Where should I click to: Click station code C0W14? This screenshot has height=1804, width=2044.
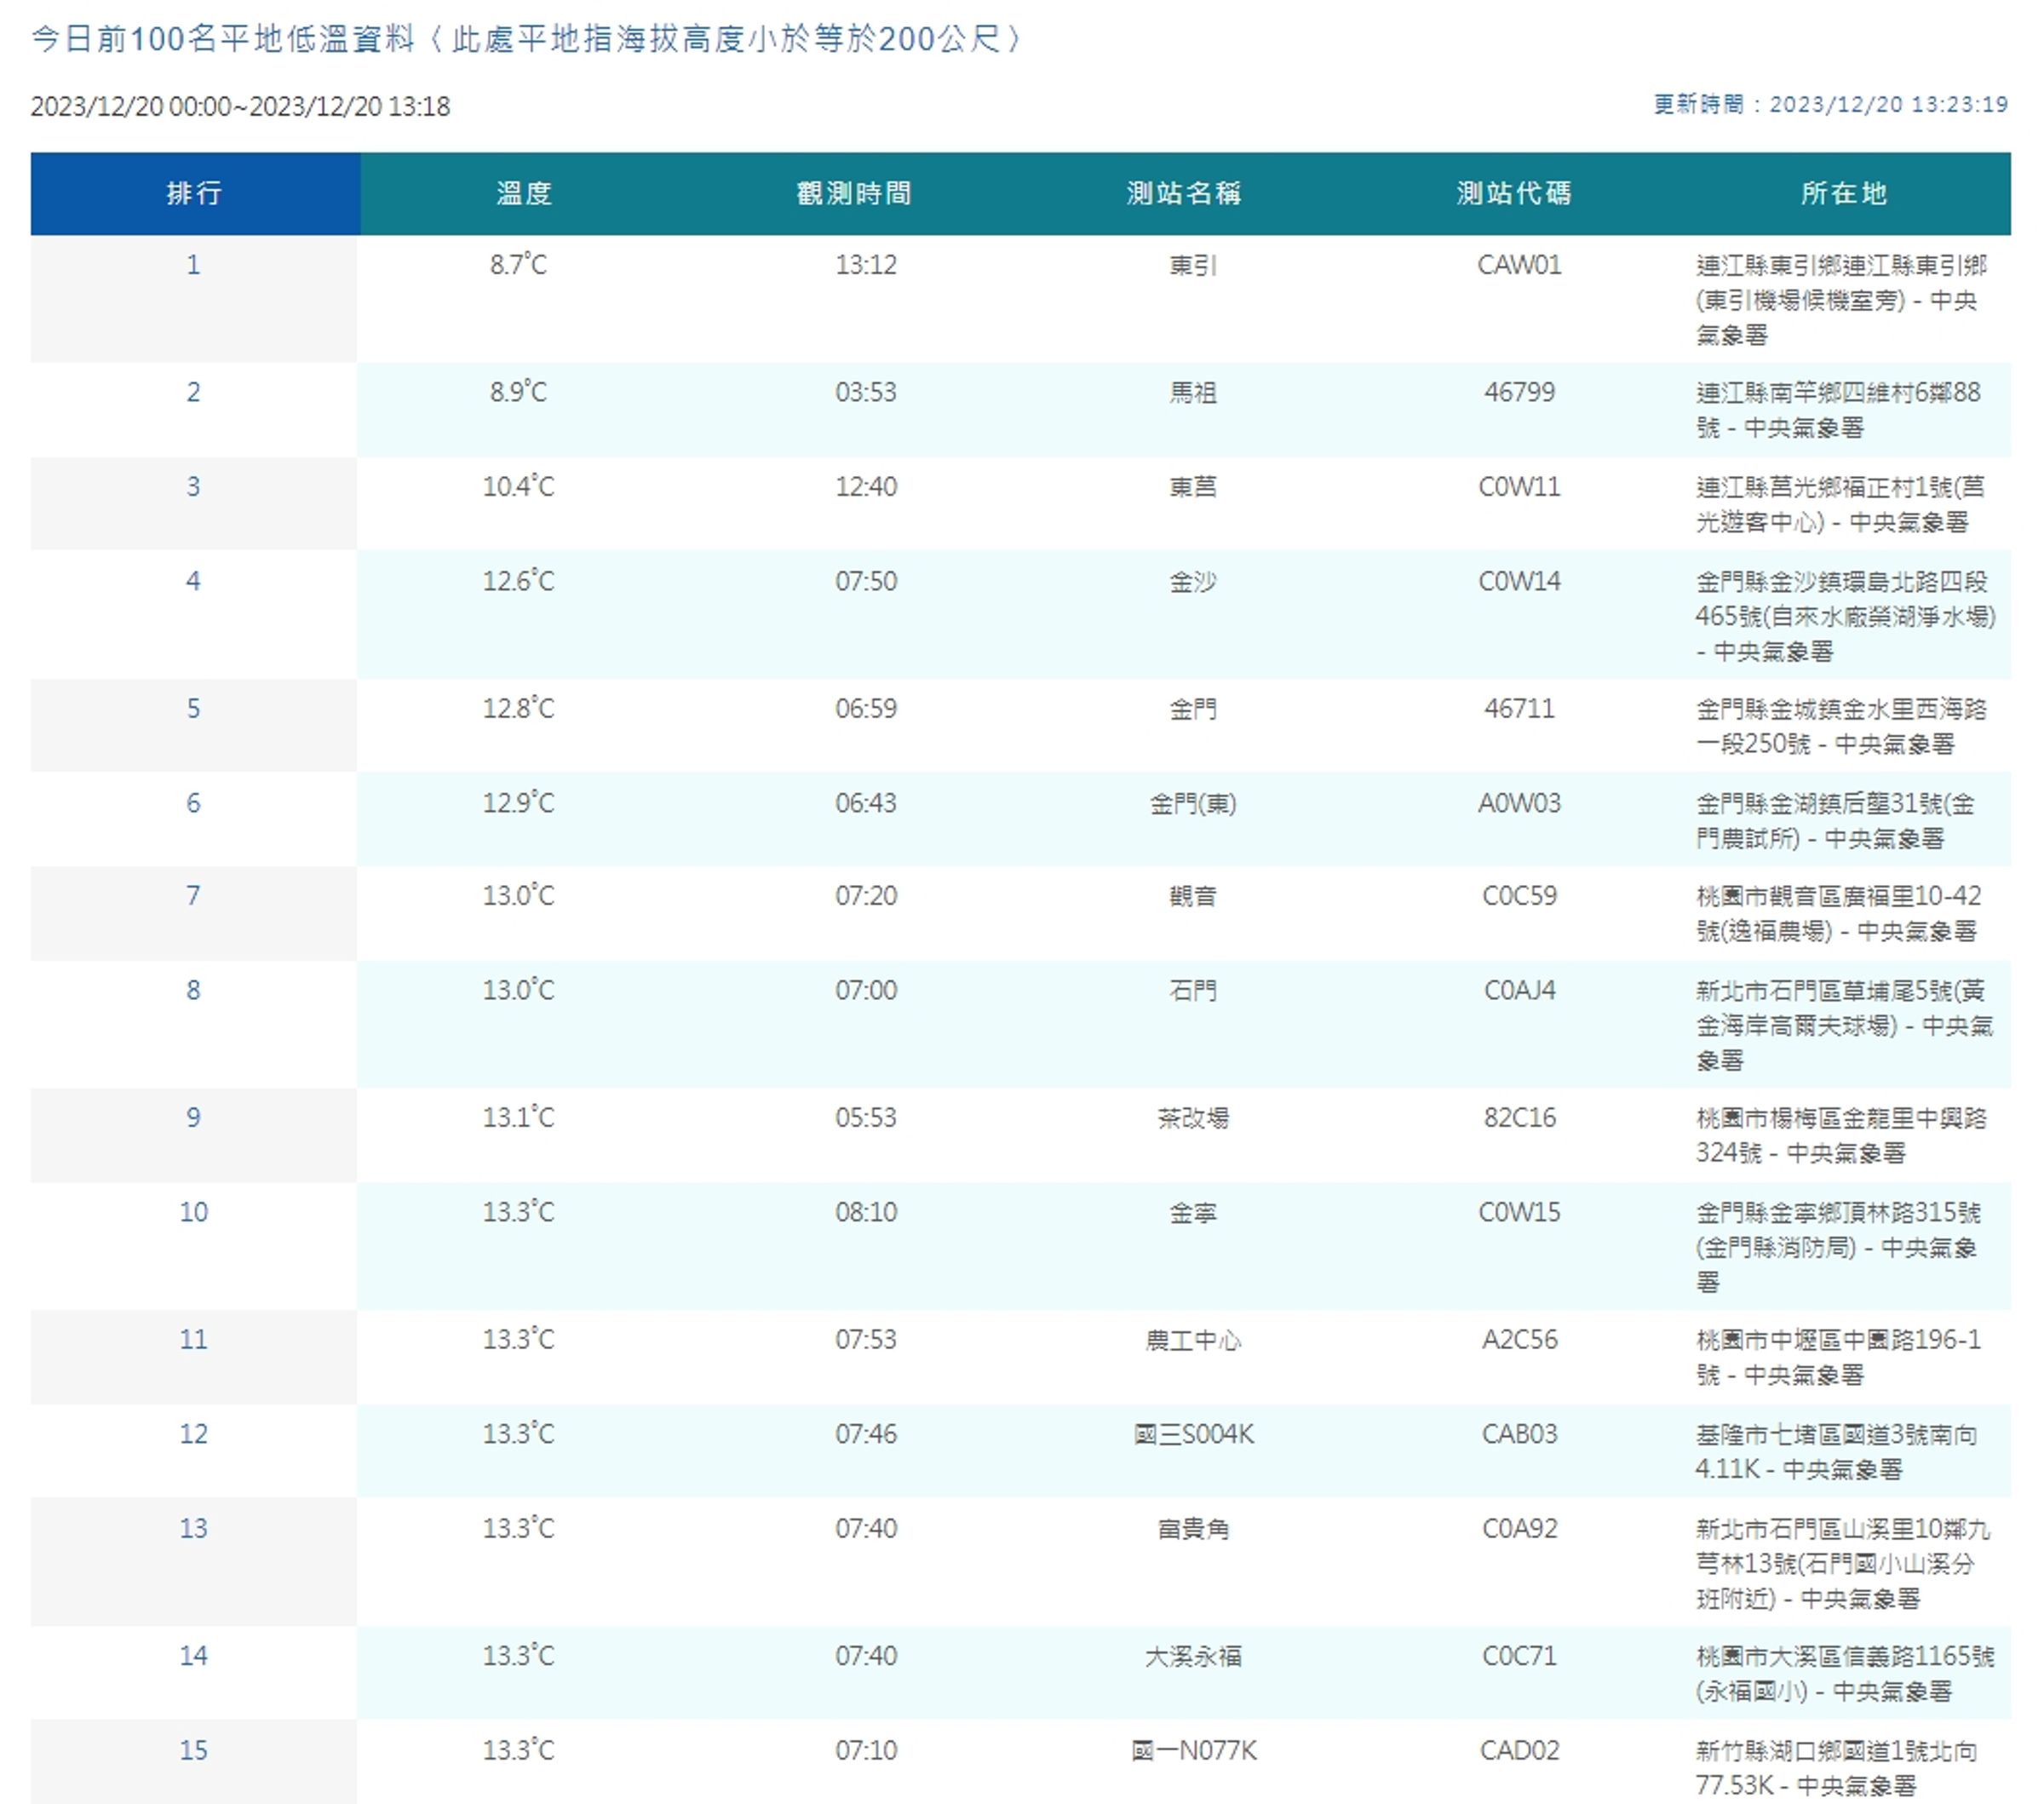[1519, 581]
